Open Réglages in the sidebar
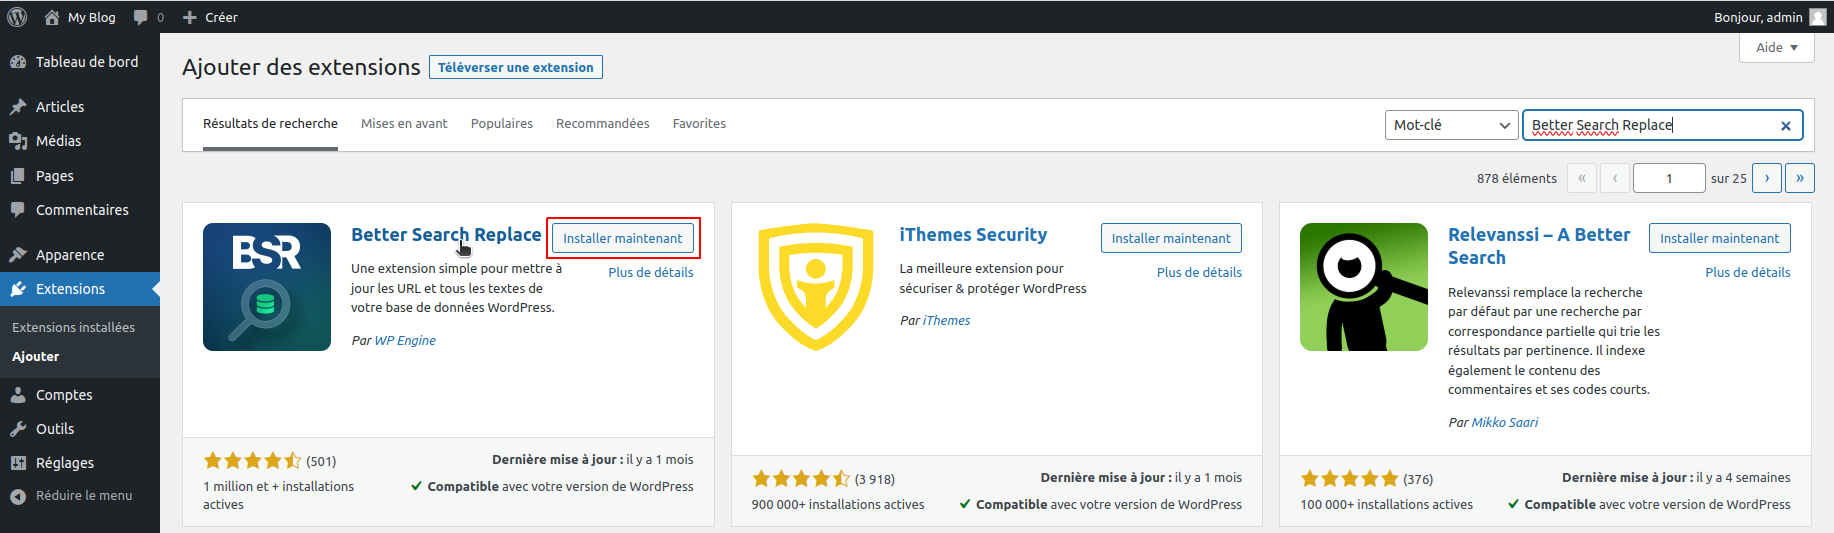Image resolution: width=1834 pixels, height=533 pixels. point(64,463)
